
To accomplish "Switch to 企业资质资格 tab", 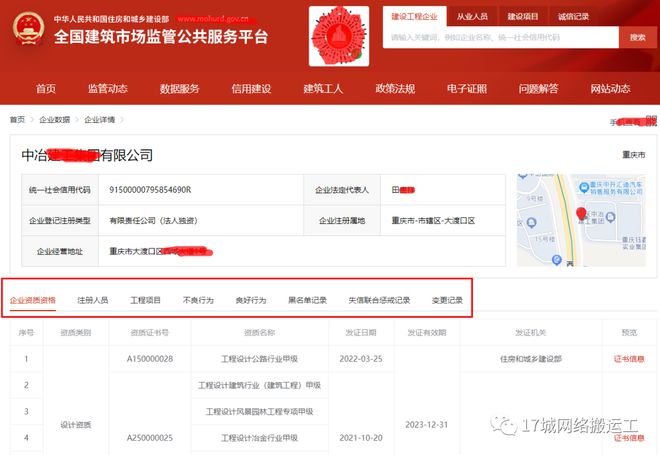I will [x=33, y=300].
